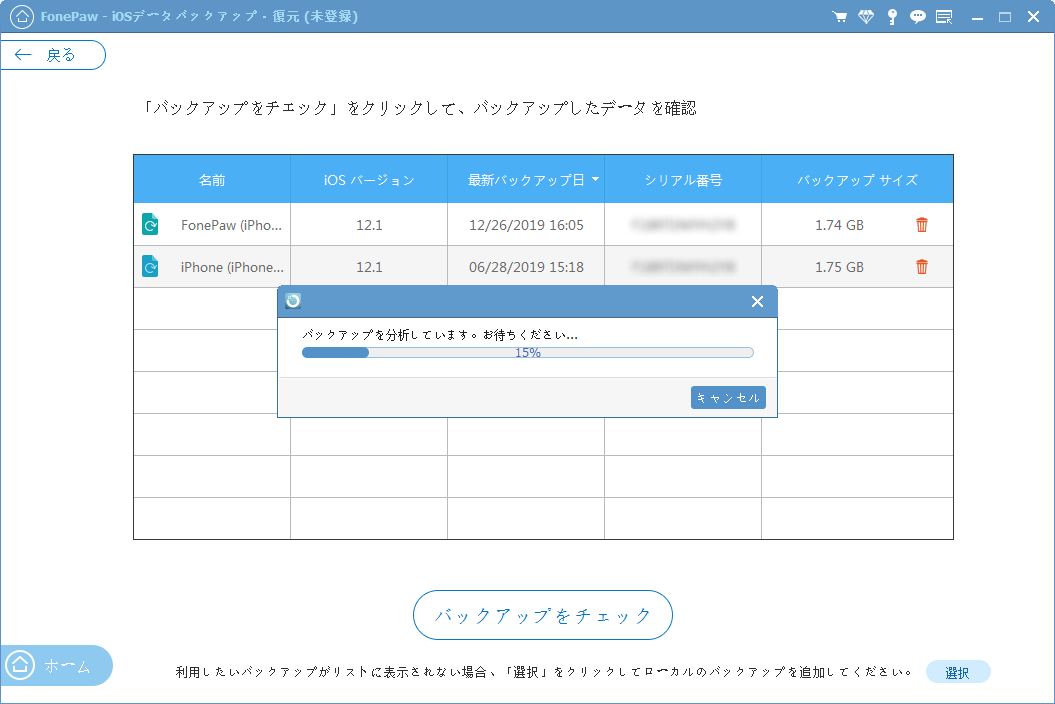Image resolution: width=1055 pixels, height=704 pixels.
Task: Click the diamond registration icon in title bar
Action: (866, 16)
